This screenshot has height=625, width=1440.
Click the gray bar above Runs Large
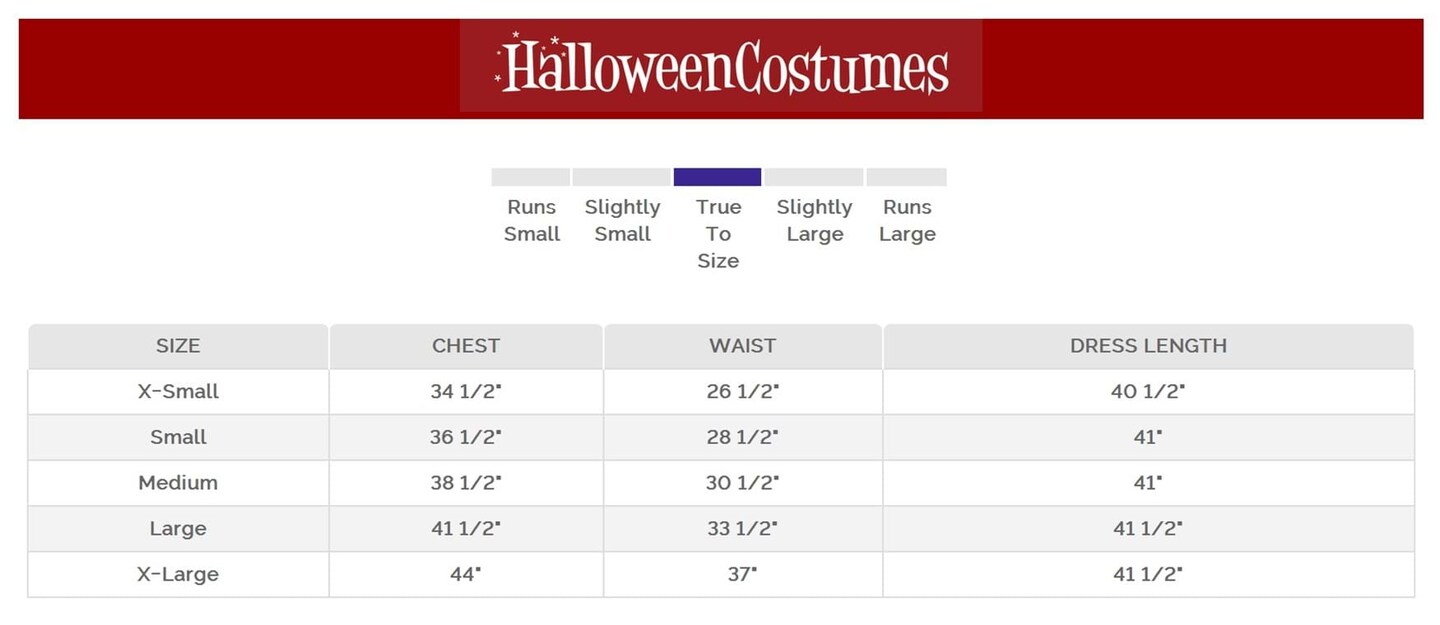(906, 177)
